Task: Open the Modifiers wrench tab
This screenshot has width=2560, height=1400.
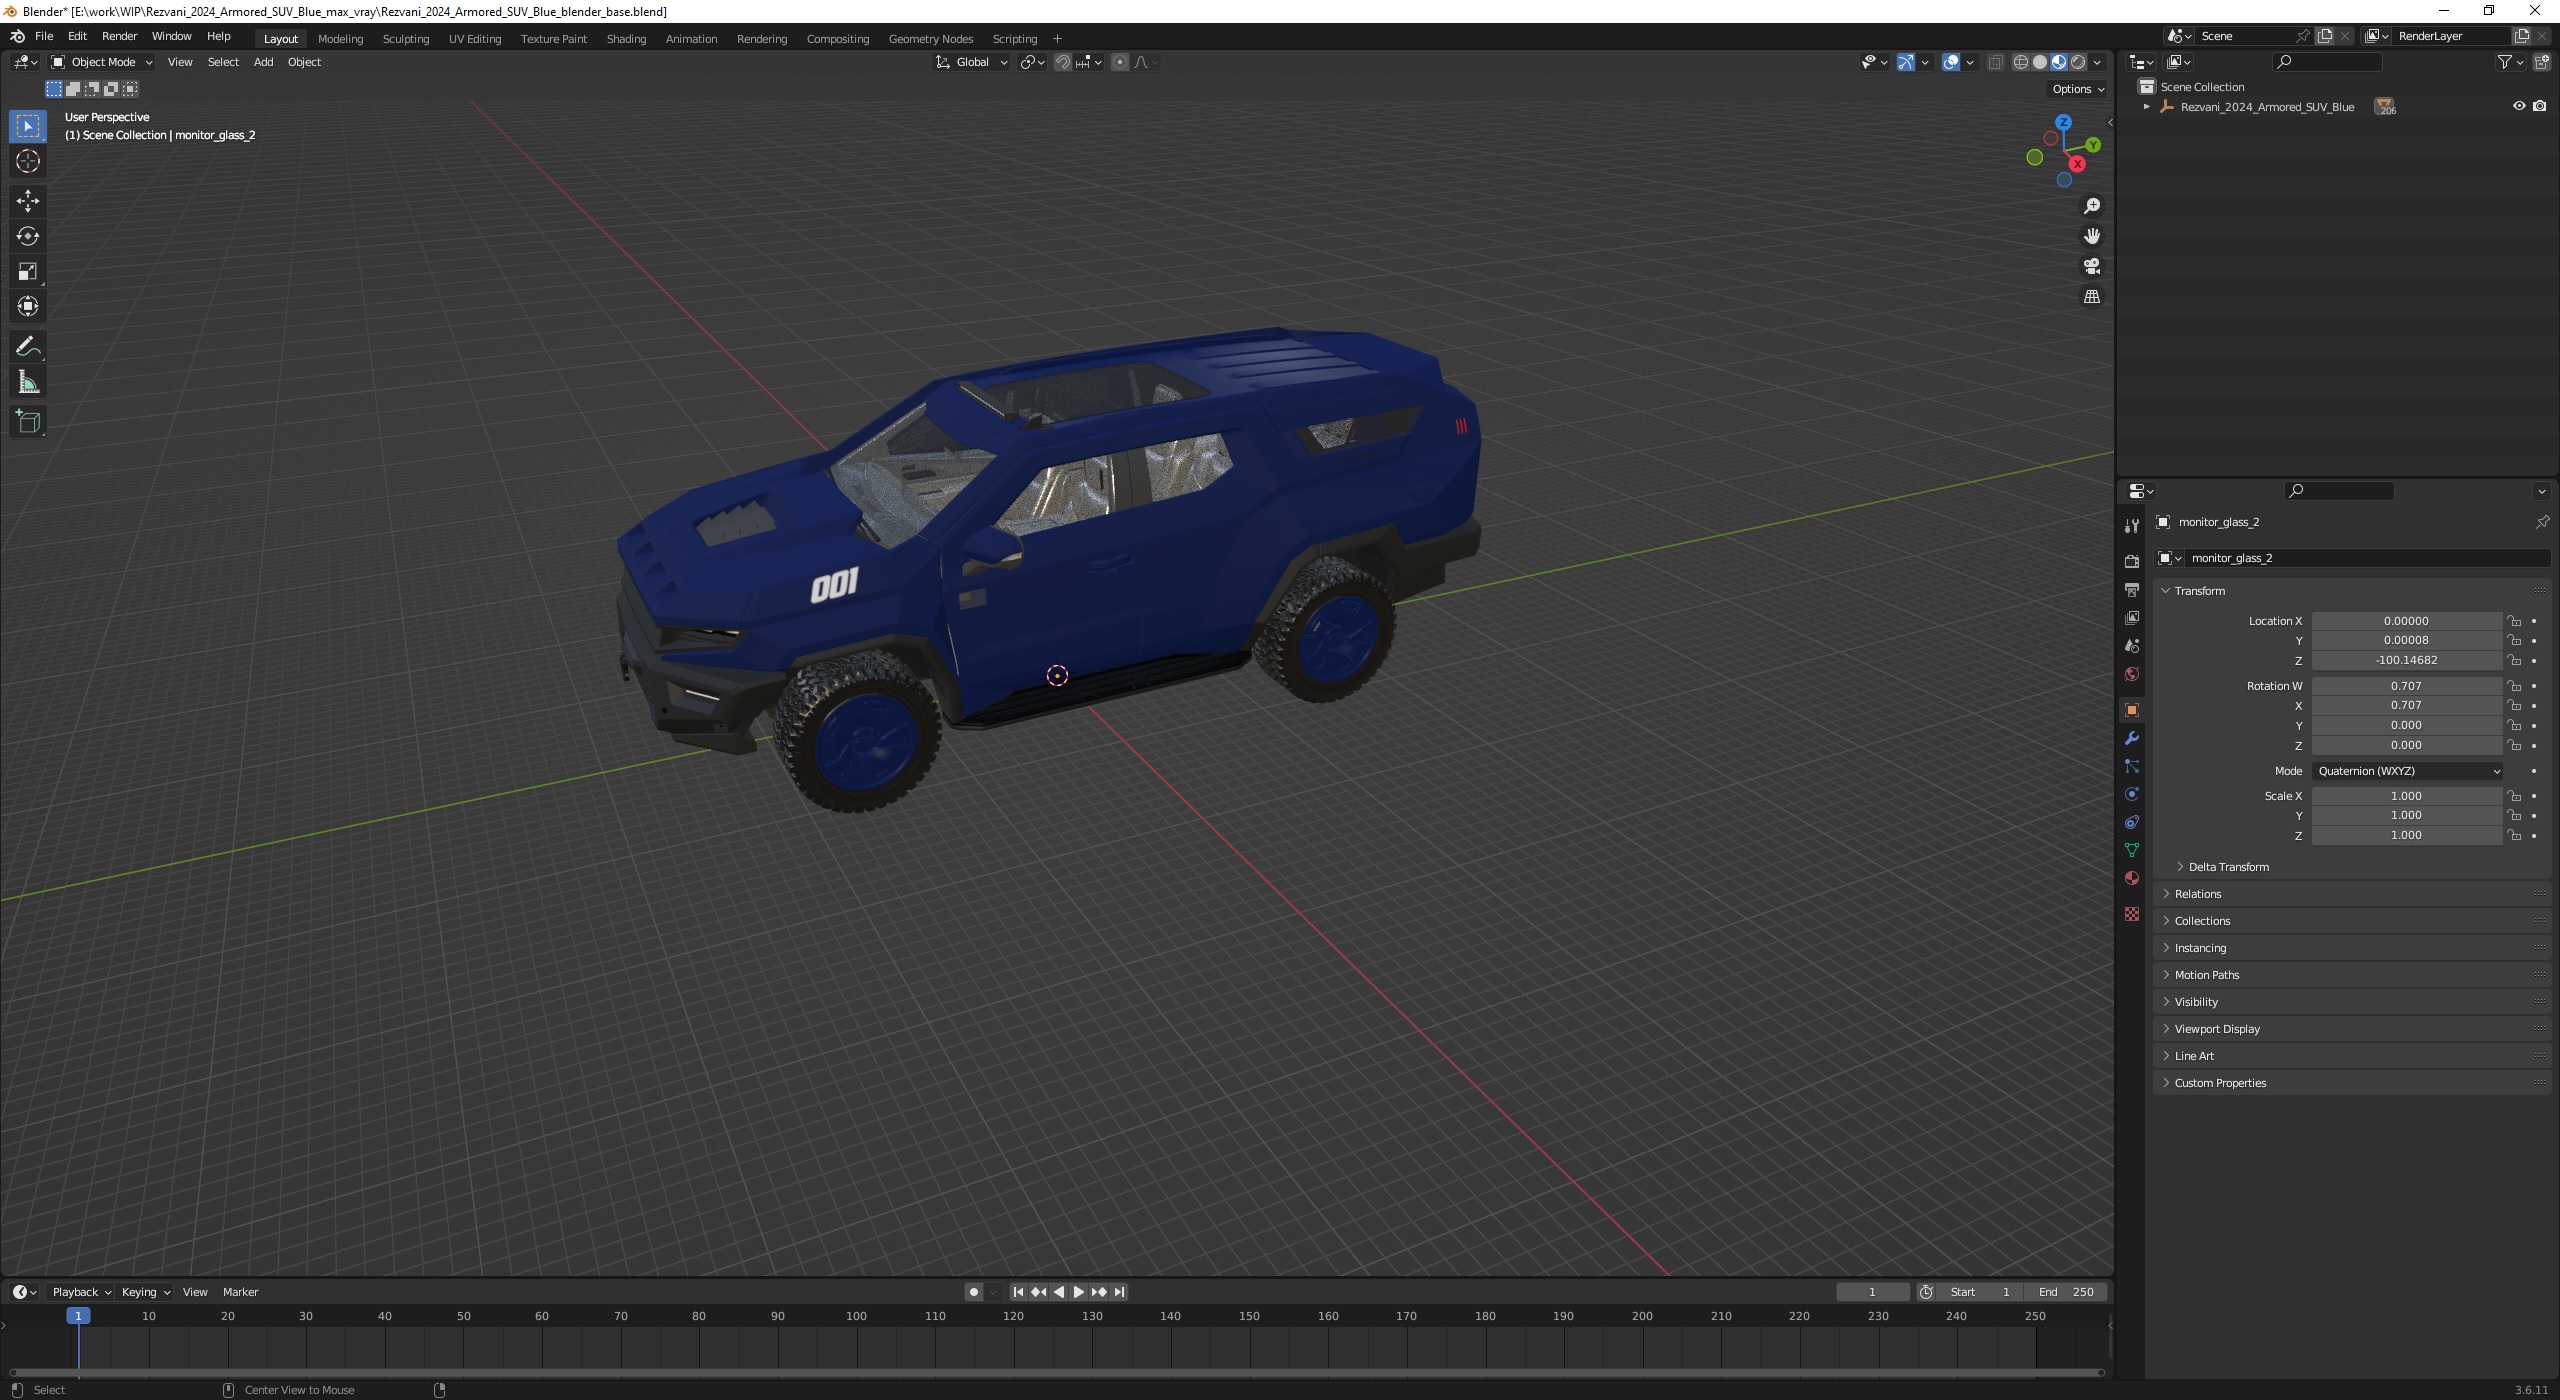Action: tap(2131, 738)
